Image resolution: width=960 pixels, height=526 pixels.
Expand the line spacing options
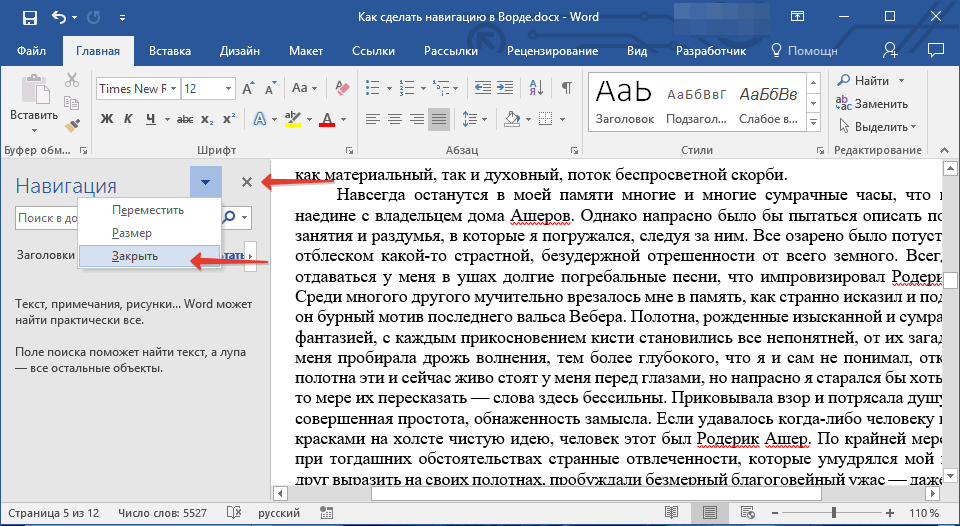[484, 119]
